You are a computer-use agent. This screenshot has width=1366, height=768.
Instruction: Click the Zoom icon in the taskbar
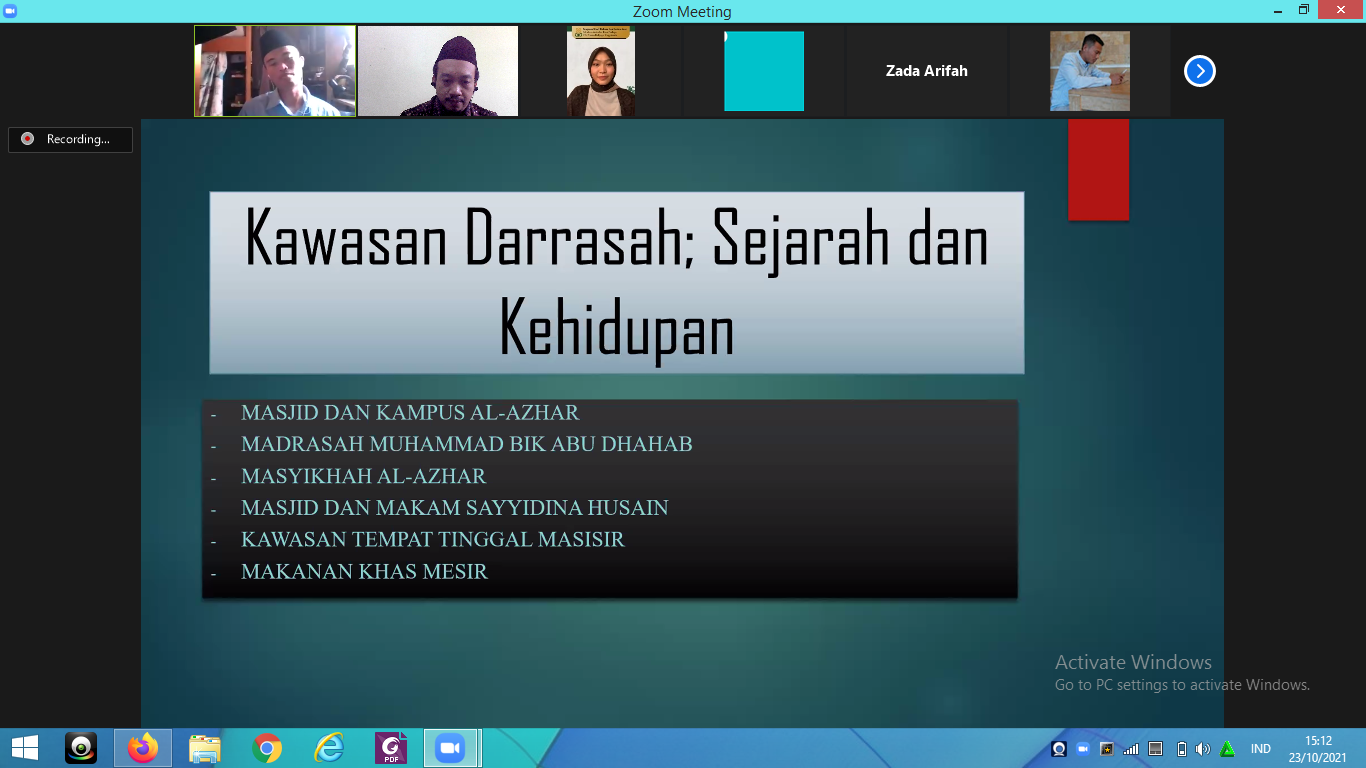(451, 748)
